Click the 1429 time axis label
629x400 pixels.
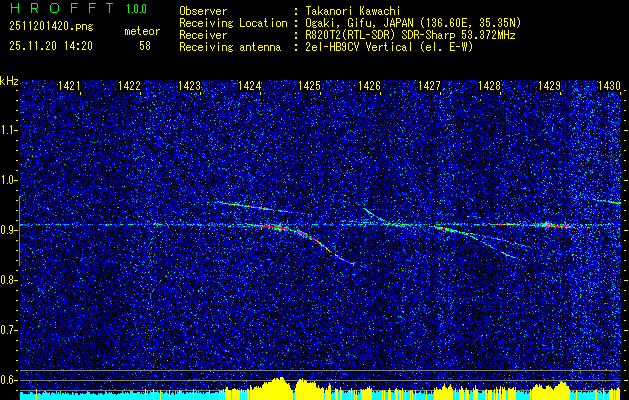pyautogui.click(x=550, y=86)
